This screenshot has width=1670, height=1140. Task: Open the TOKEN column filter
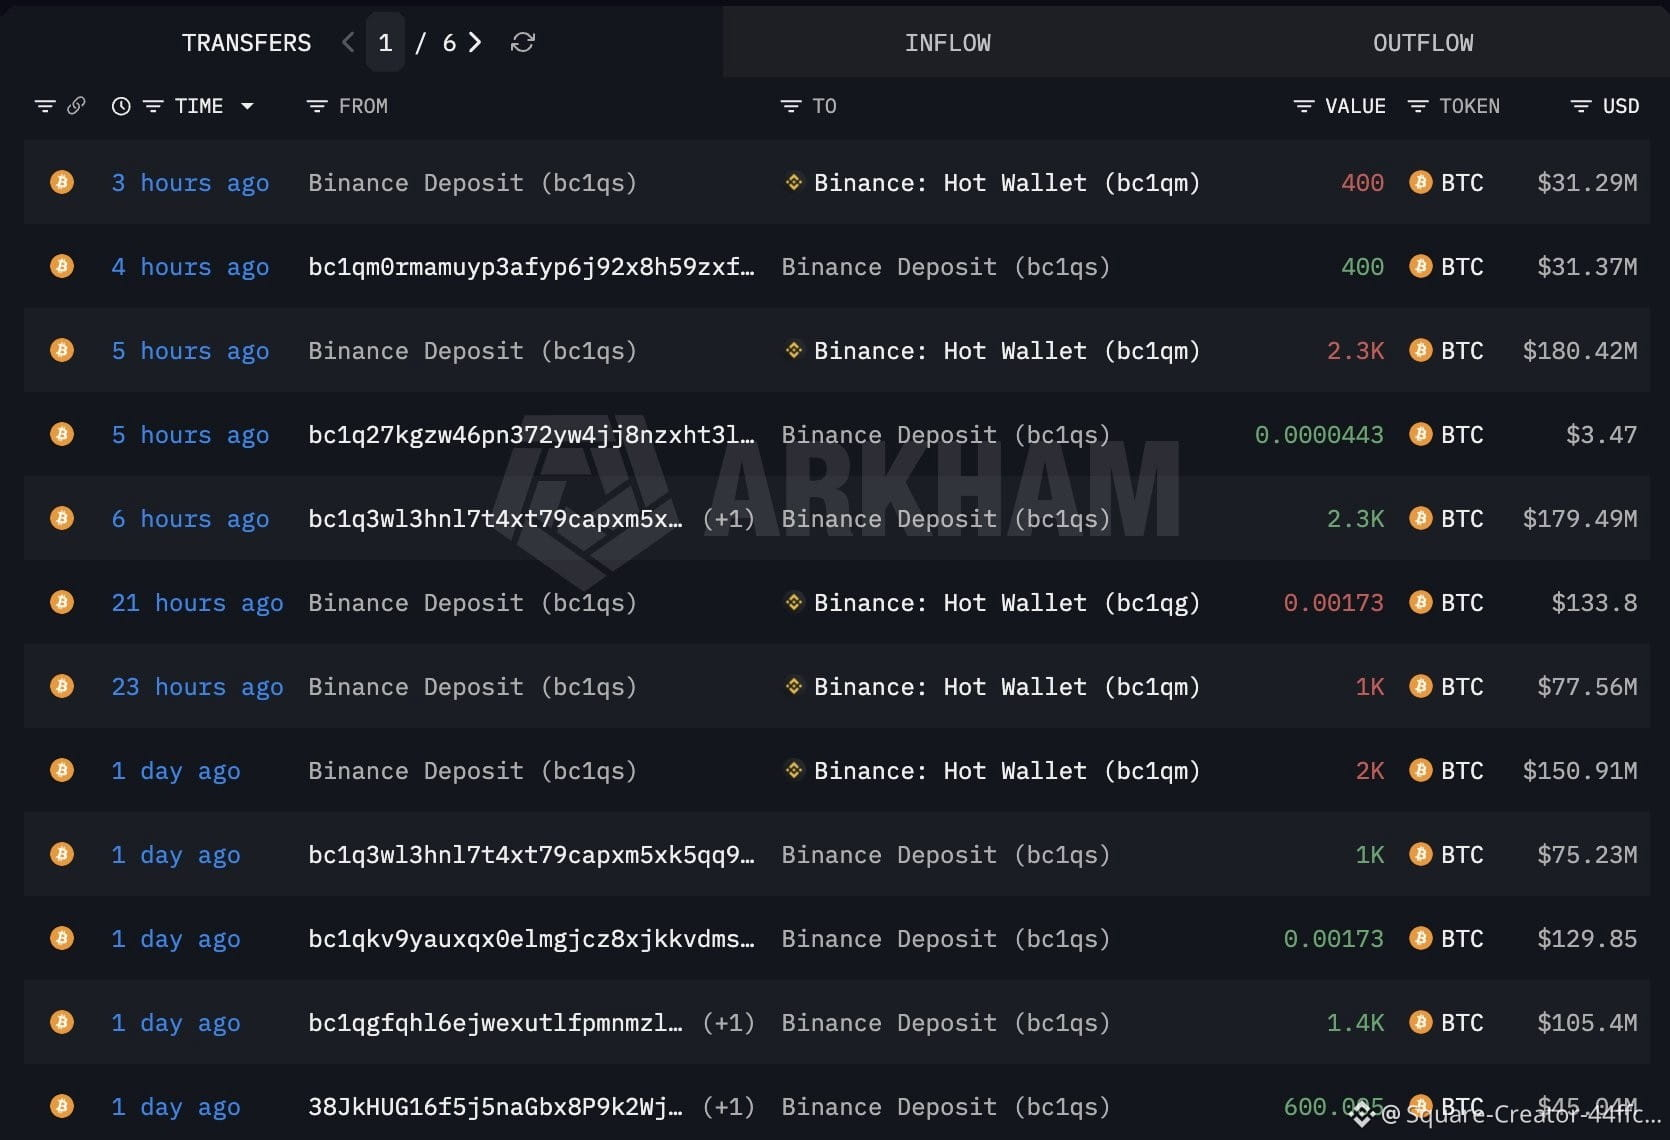tap(1417, 106)
